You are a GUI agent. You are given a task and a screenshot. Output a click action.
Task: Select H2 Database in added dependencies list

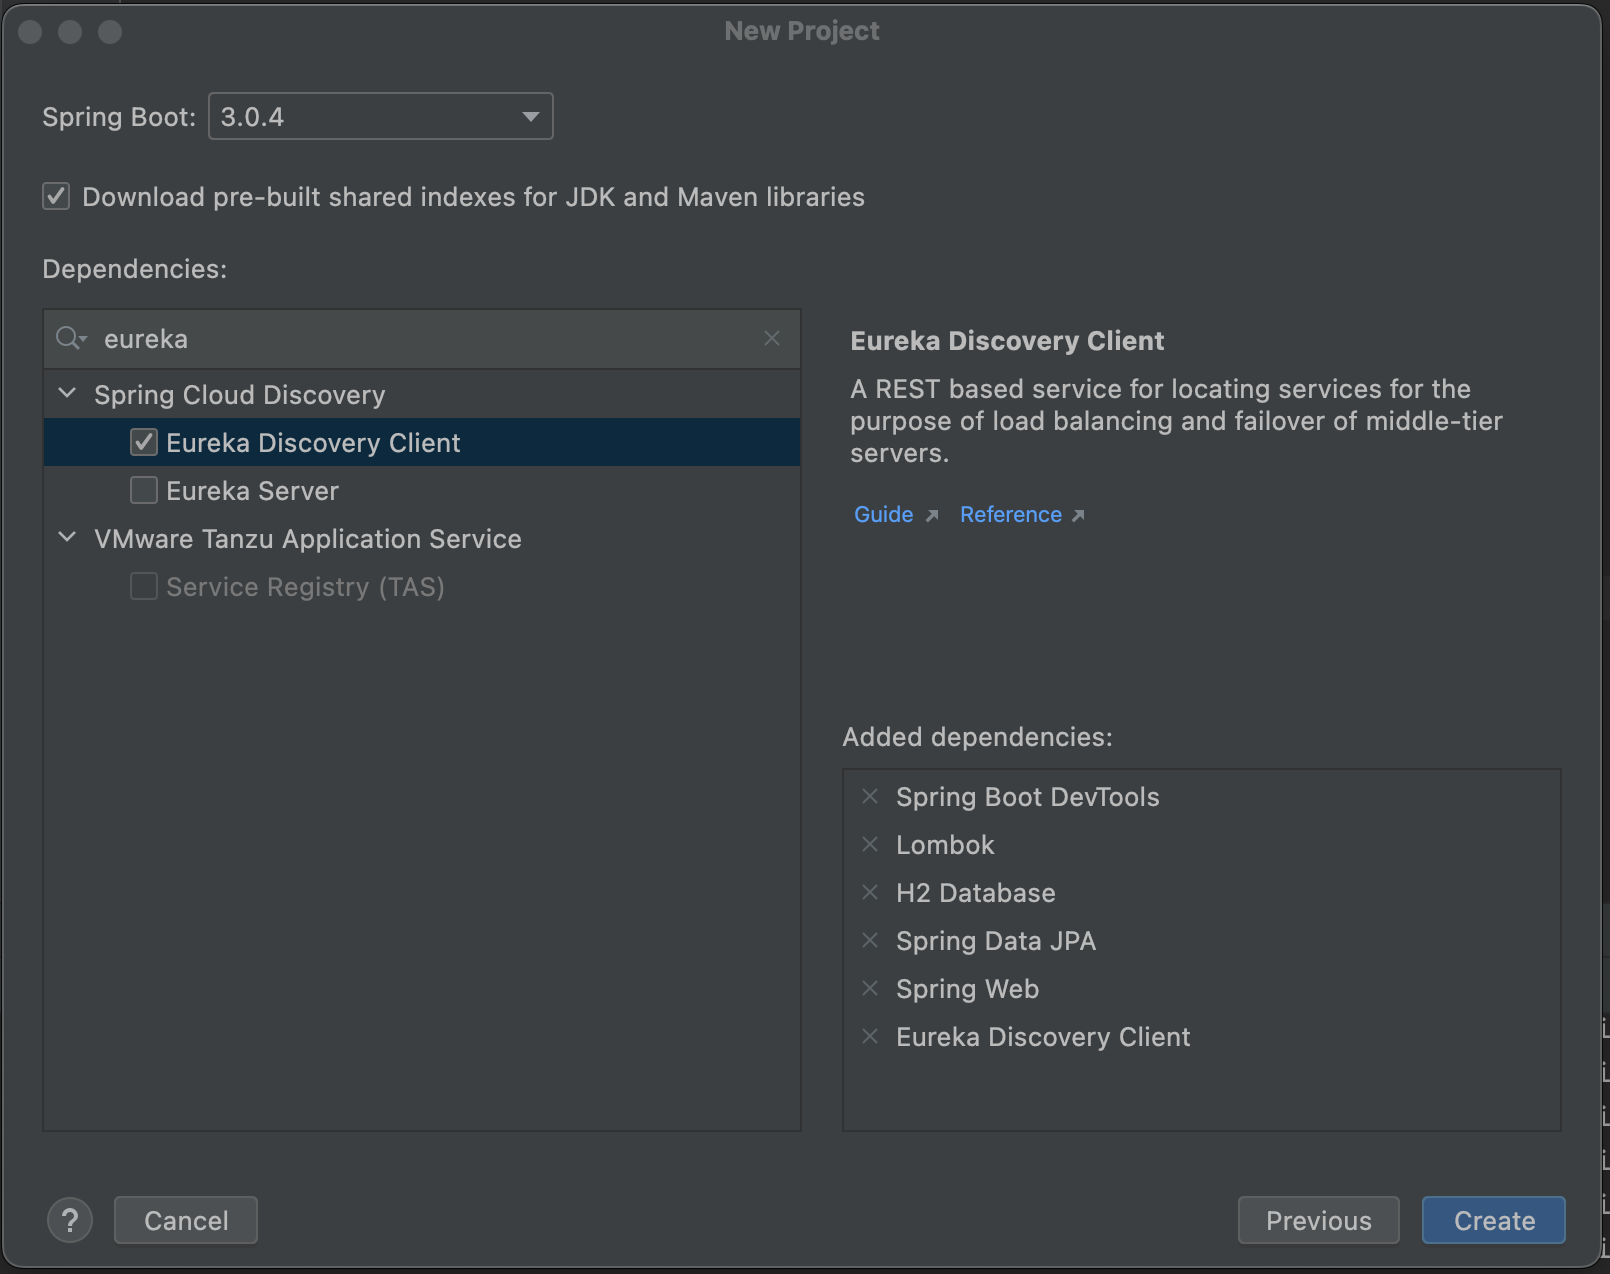click(x=976, y=893)
